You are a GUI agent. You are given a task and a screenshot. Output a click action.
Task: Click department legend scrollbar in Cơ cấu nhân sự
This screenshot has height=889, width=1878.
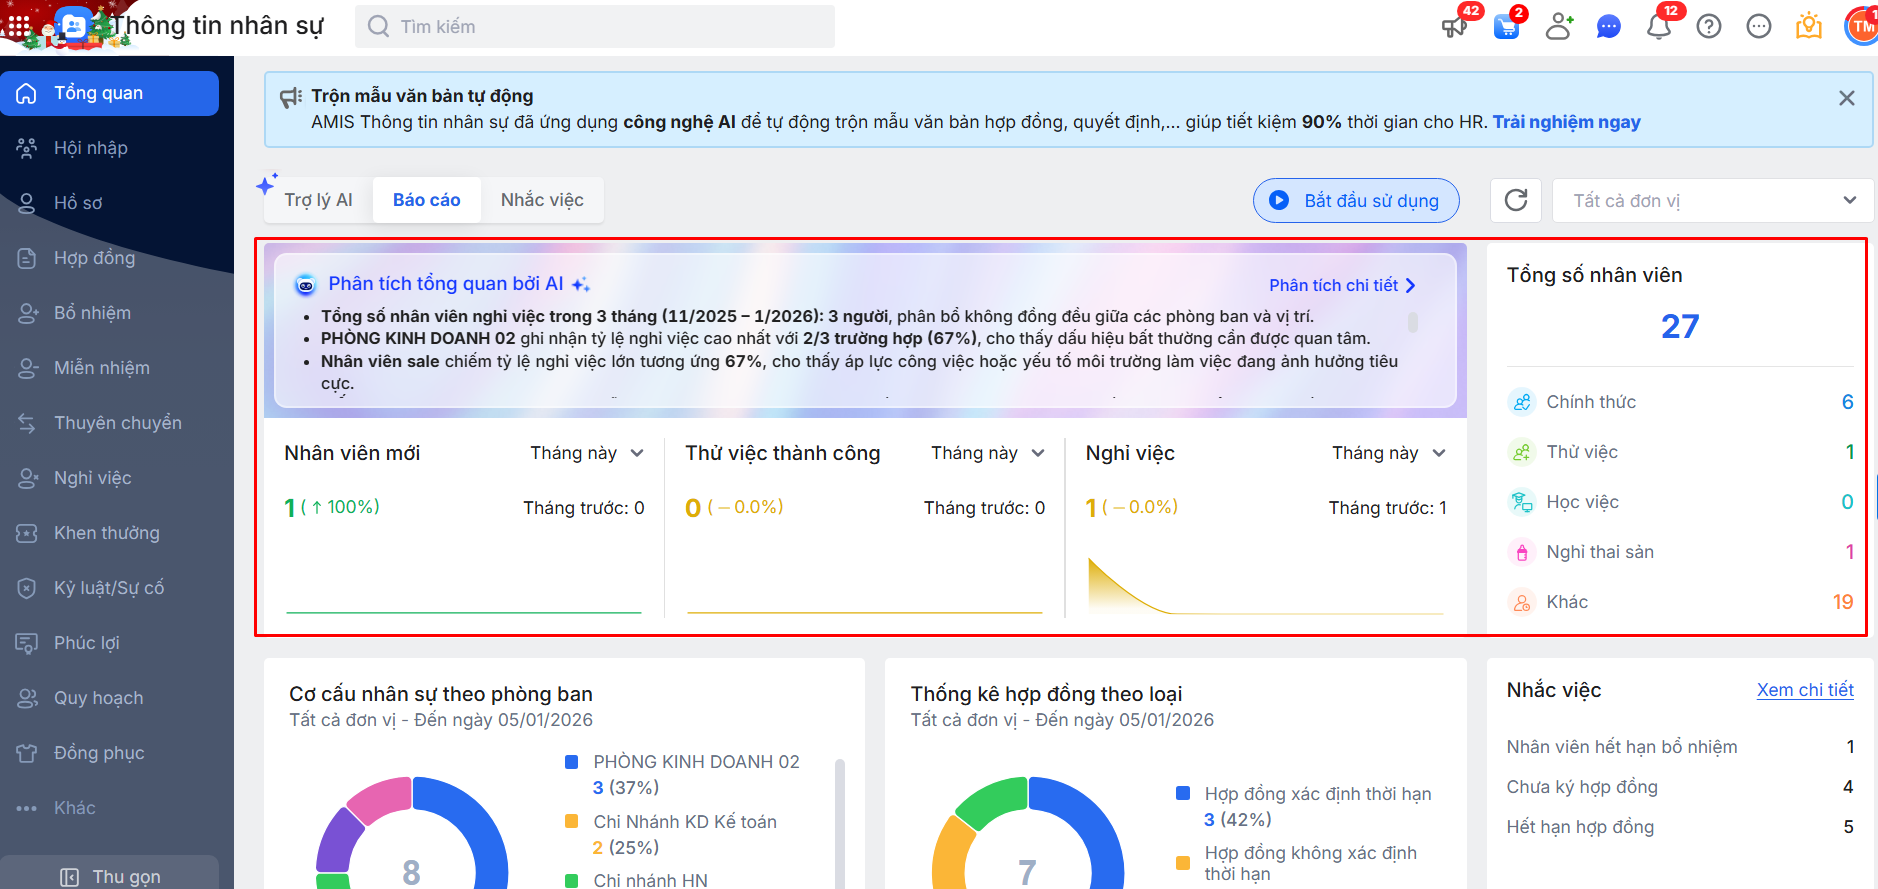point(840,822)
